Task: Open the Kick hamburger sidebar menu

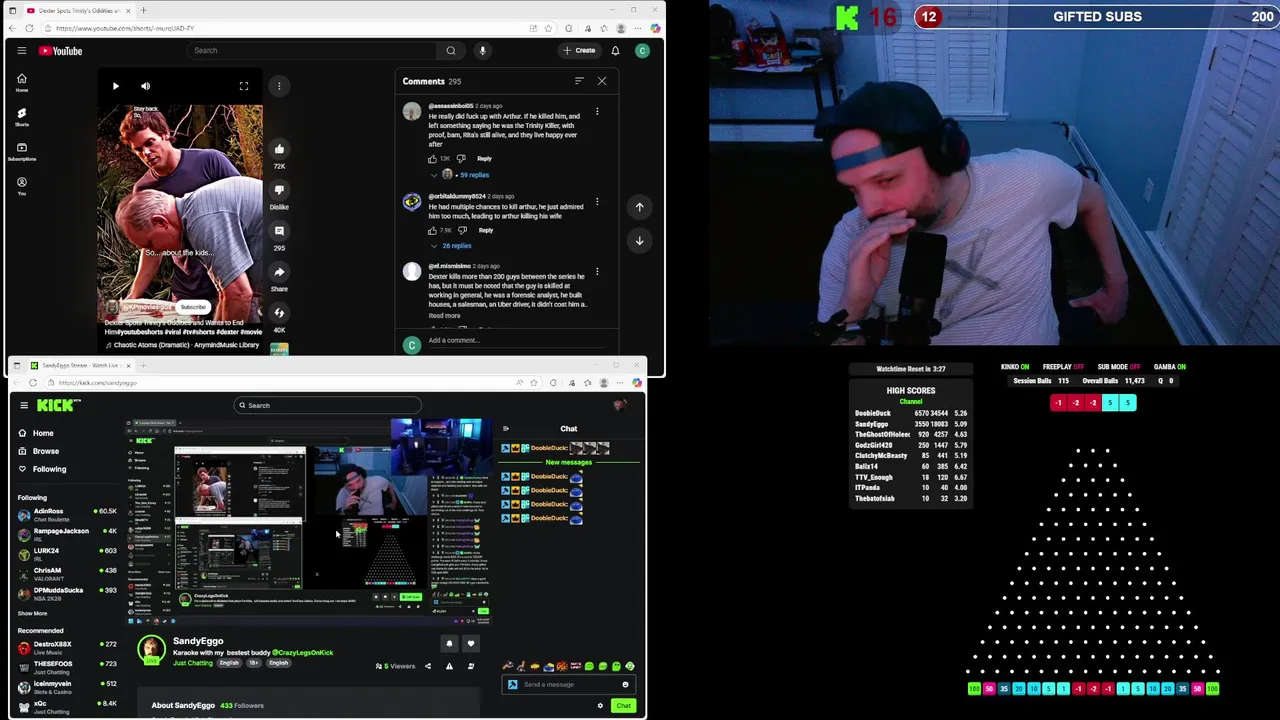Action: tap(24, 405)
